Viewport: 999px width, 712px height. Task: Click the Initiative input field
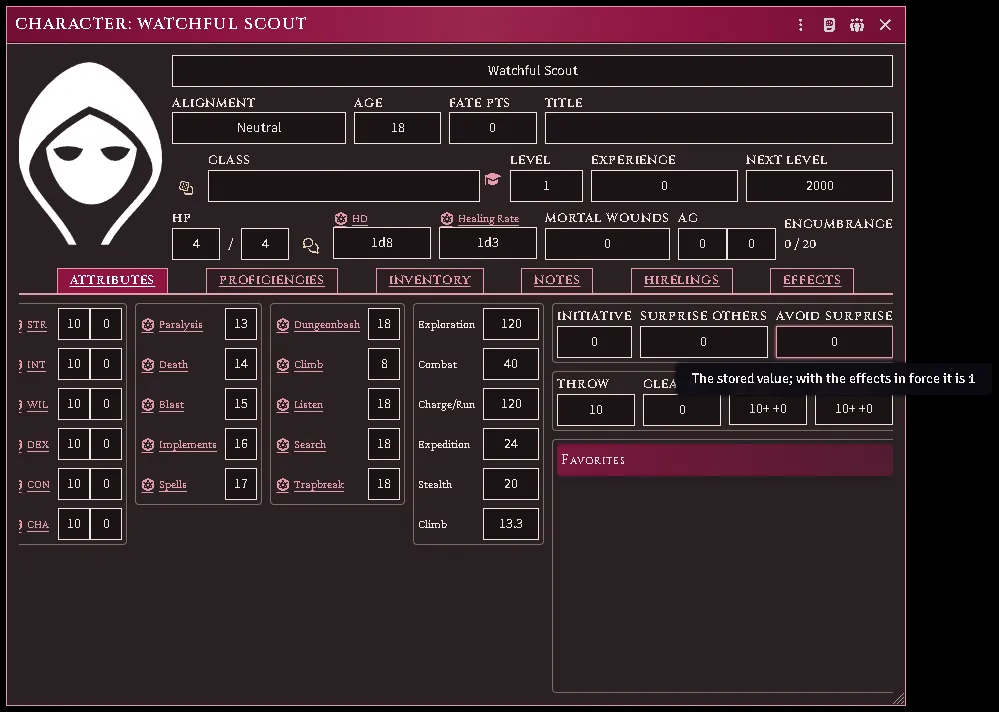[x=594, y=342]
